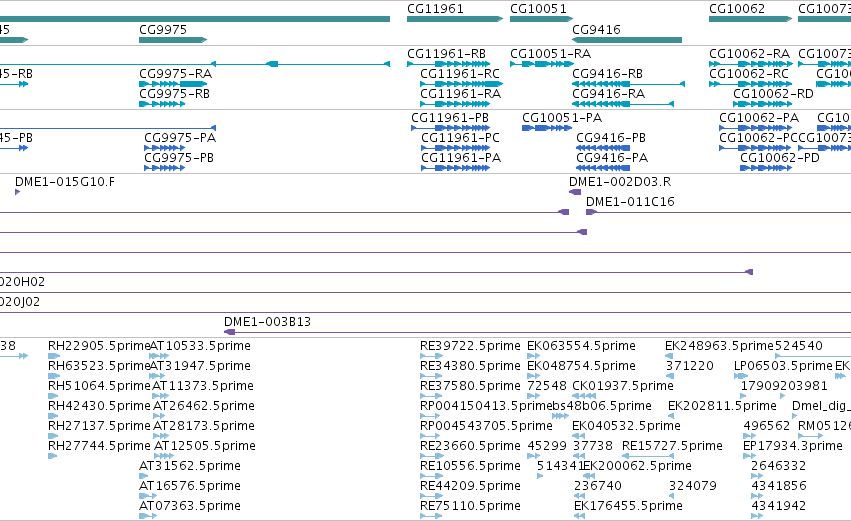Screen dimensions: 851x521
Task: Open the CG9975 gene label
Action: pyautogui.click(x=163, y=29)
